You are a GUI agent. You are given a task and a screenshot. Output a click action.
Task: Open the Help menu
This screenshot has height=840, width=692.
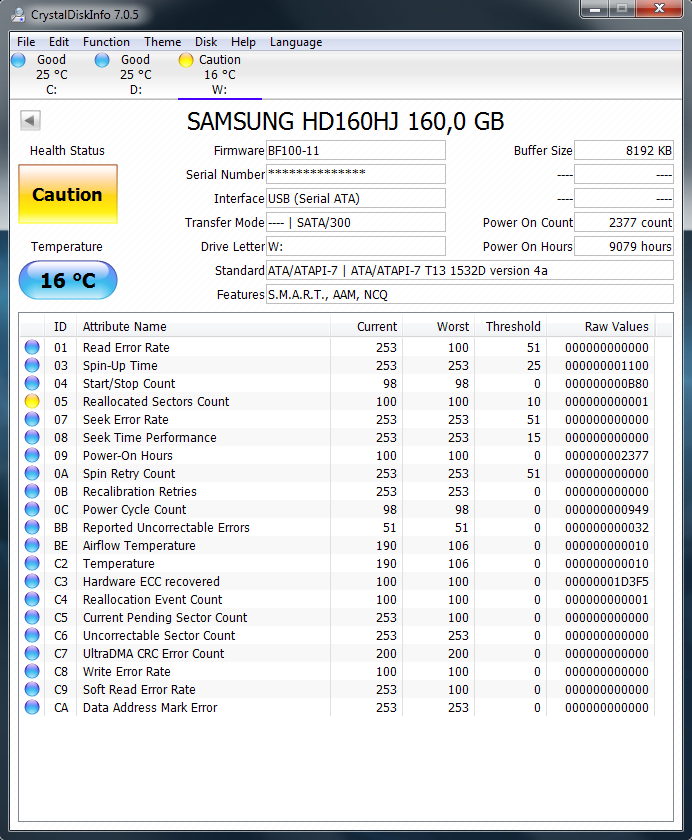tap(243, 42)
